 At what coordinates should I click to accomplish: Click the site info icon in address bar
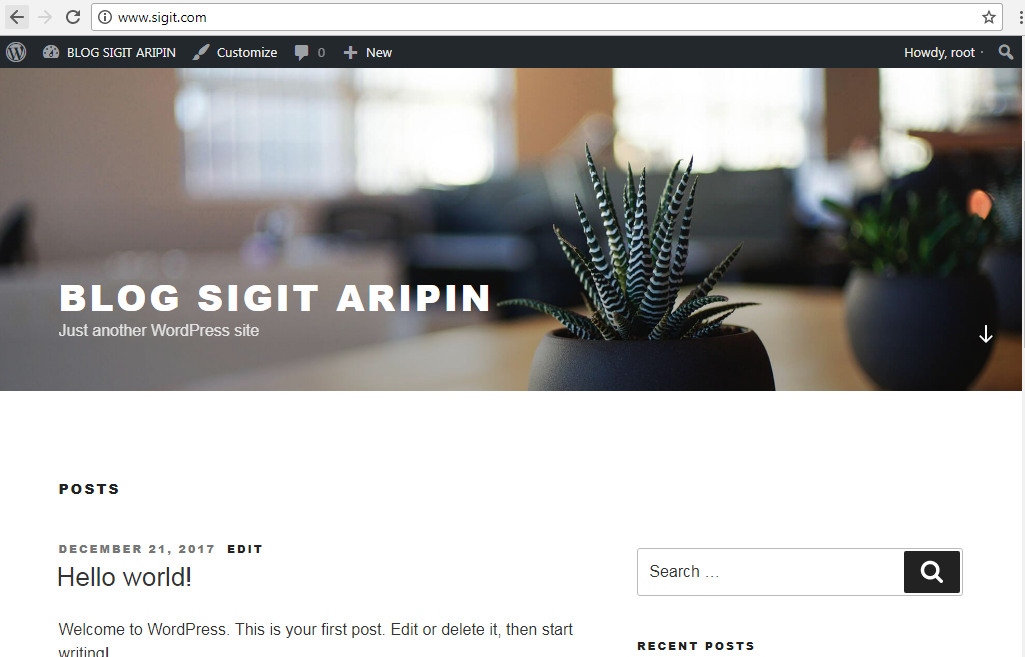[x=105, y=18]
